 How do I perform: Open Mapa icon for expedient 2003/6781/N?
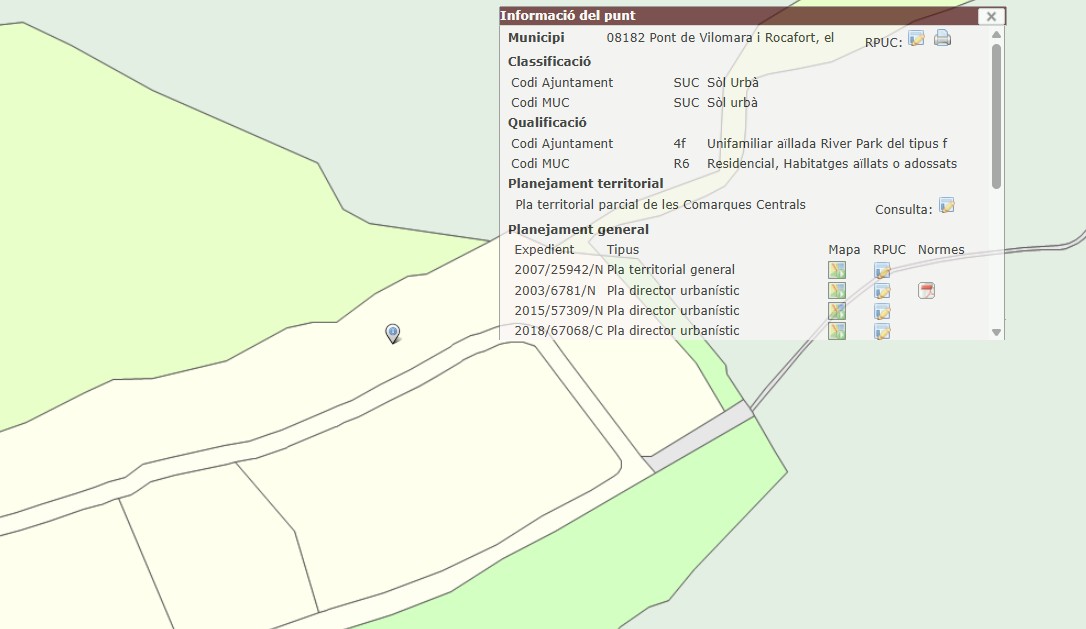coord(837,291)
